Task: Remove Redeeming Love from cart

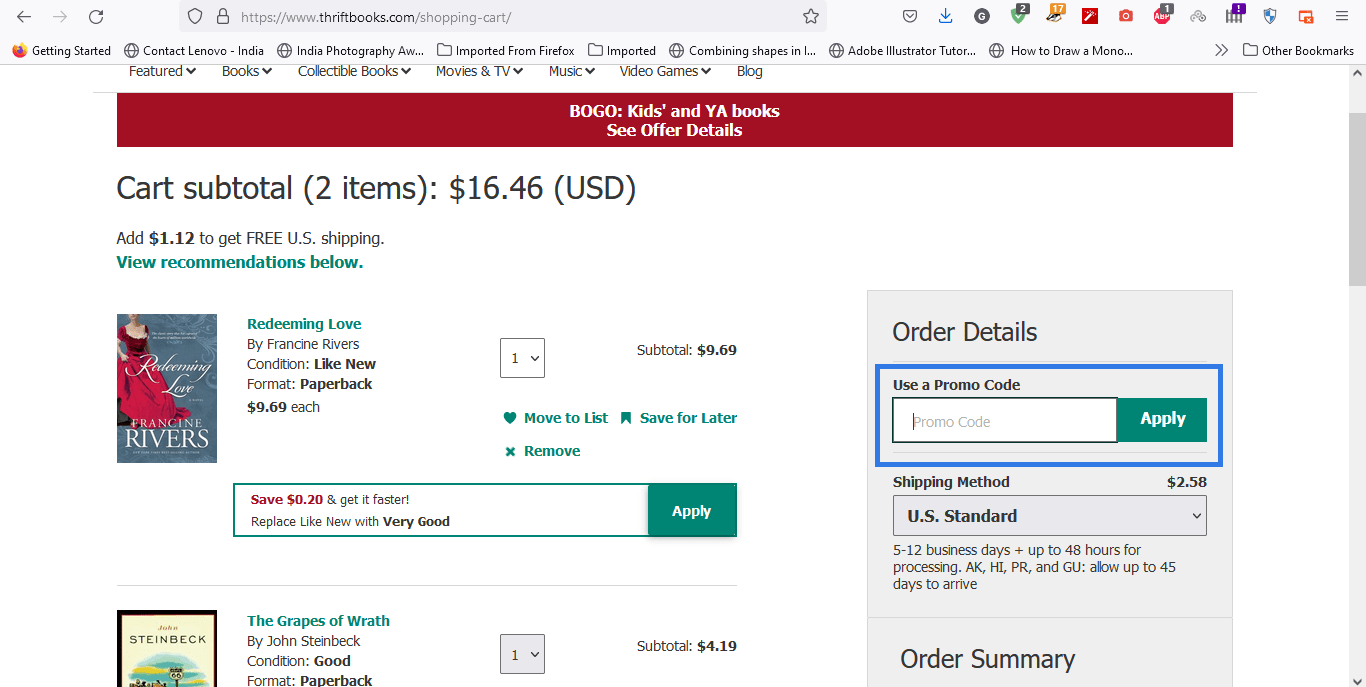Action: 542,451
